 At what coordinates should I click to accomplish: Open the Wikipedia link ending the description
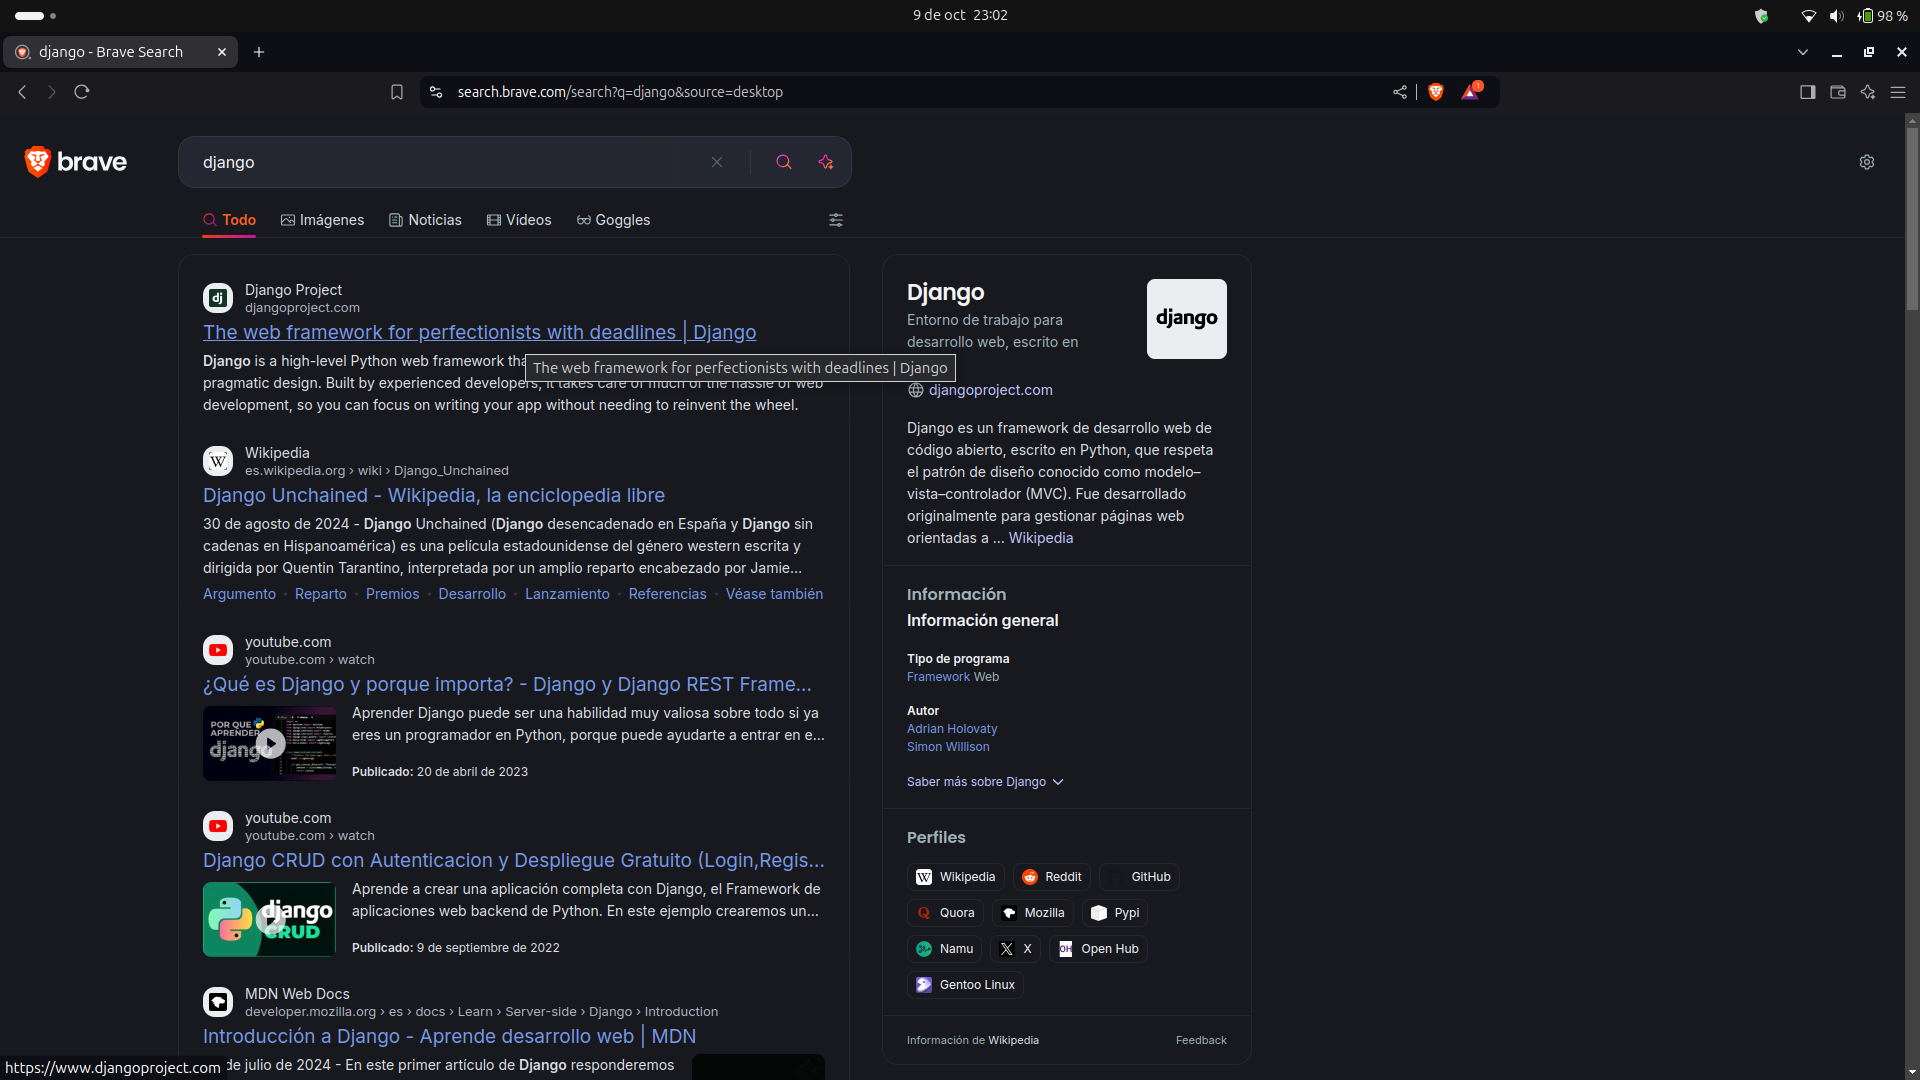(x=1041, y=538)
